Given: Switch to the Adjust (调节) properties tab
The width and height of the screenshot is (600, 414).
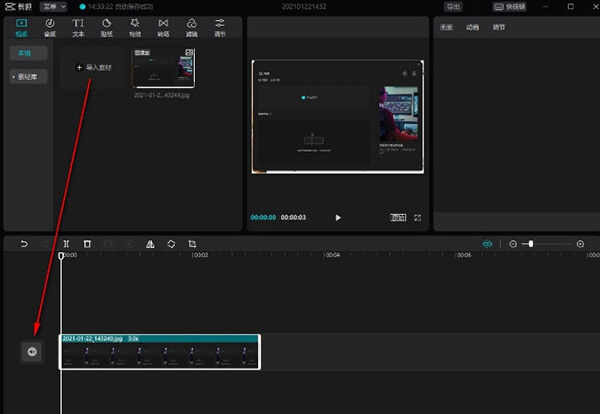Looking at the screenshot, I should (499, 27).
